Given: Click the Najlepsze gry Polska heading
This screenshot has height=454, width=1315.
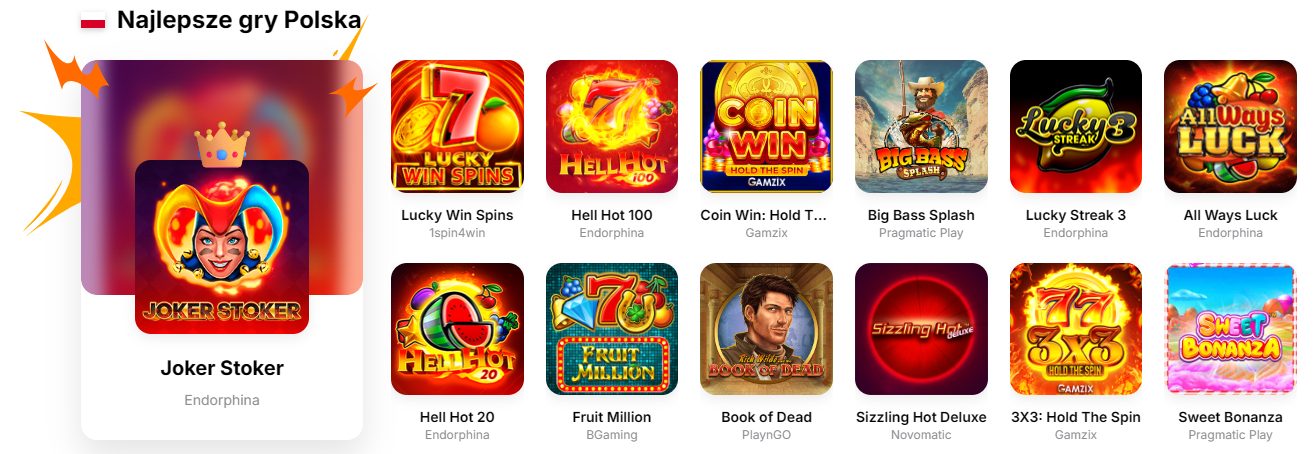Looking at the screenshot, I should pyautogui.click(x=239, y=19).
